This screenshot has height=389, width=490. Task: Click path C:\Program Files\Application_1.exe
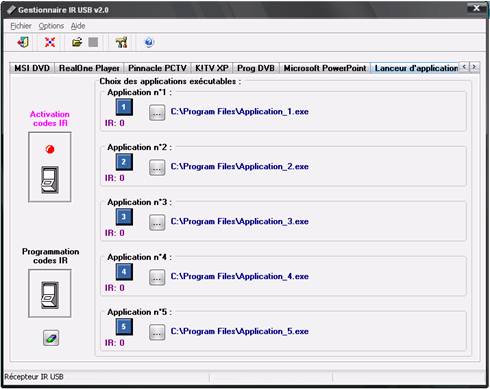240,111
